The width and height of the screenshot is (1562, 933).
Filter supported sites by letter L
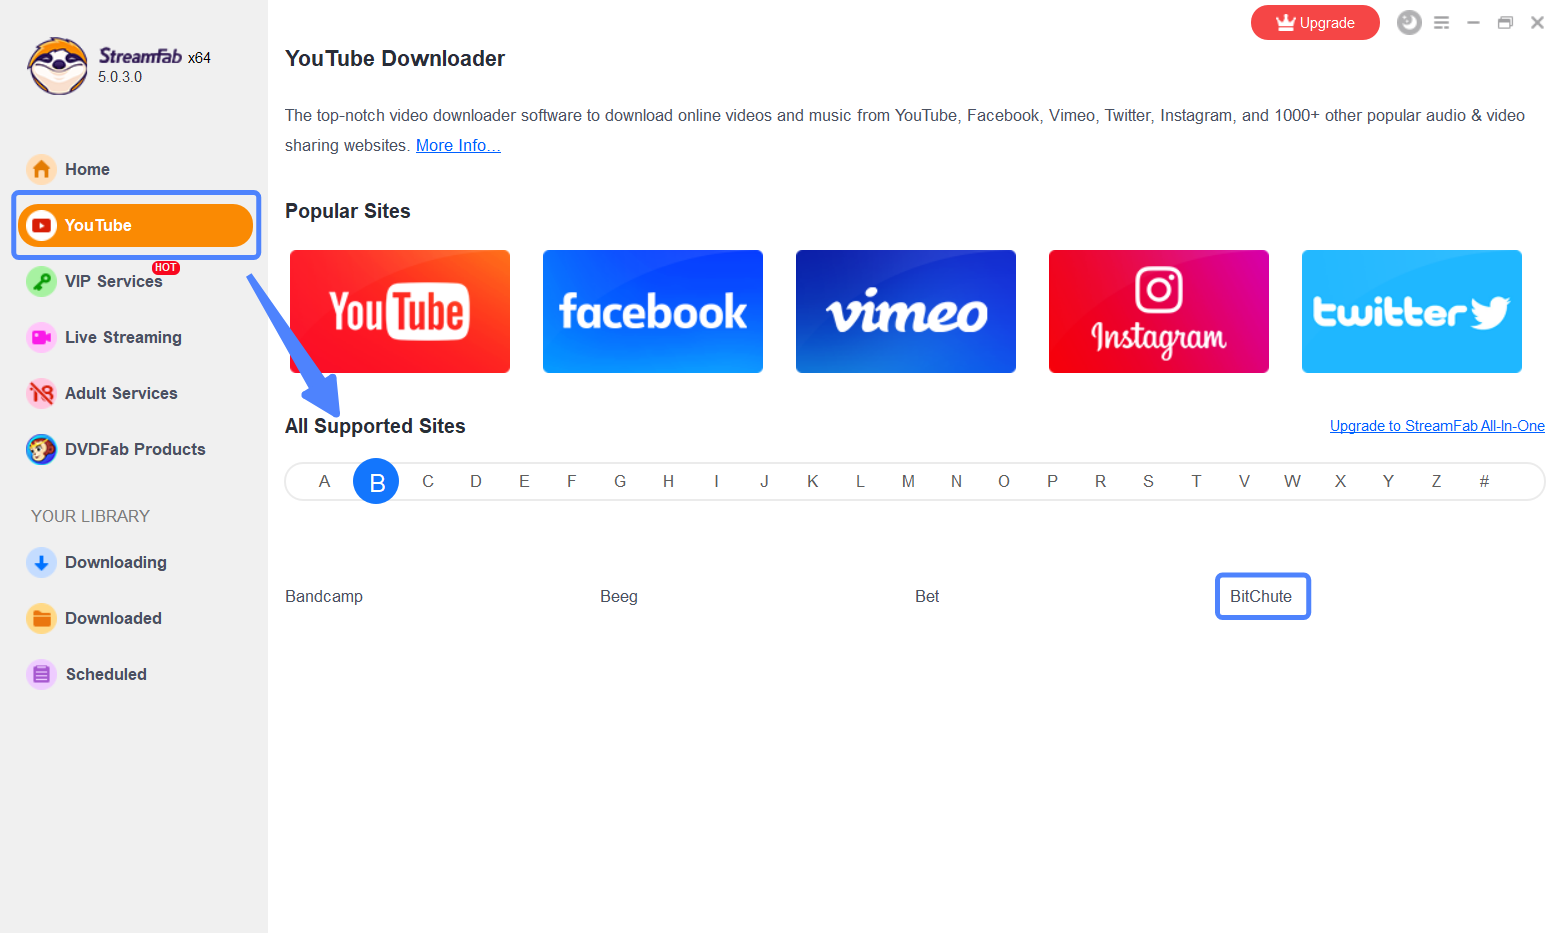860,481
